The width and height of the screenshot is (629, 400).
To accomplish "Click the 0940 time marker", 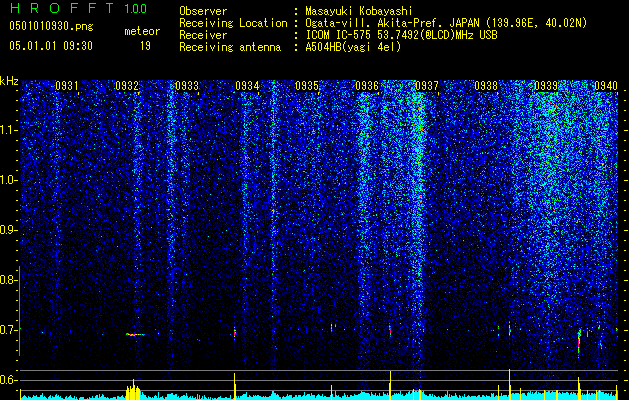I will coord(606,85).
